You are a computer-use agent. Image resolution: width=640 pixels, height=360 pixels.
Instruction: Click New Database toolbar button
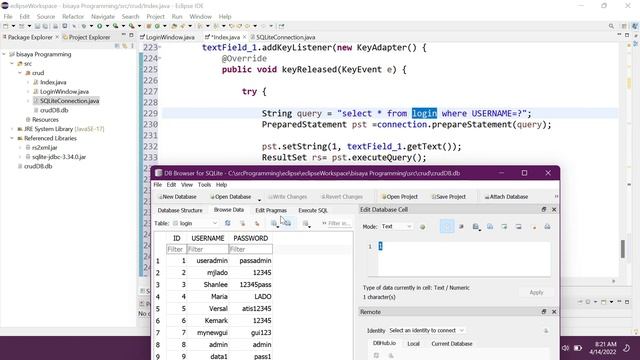coord(177,197)
